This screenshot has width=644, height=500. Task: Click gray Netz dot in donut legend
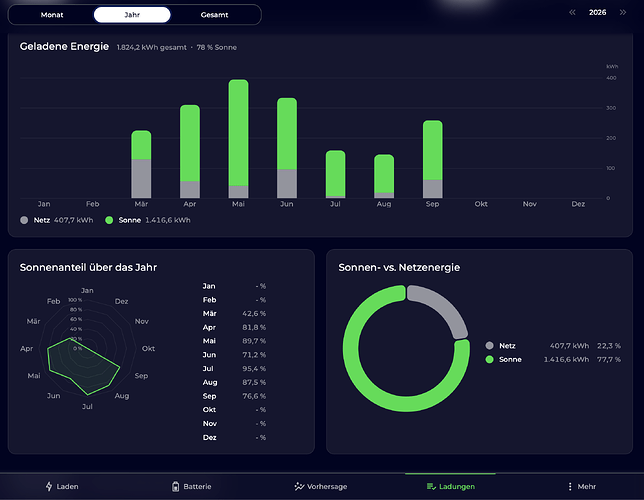coord(489,346)
